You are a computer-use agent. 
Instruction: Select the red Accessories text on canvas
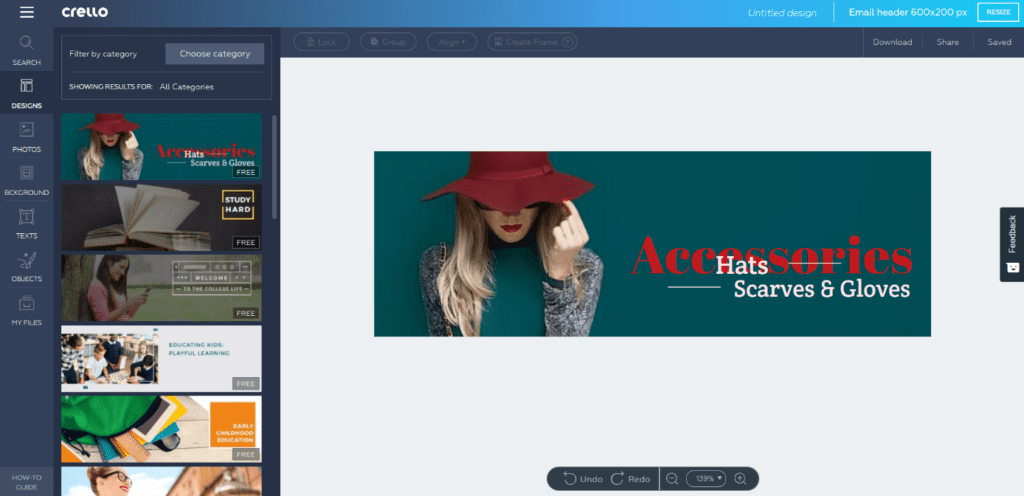[x=772, y=255]
